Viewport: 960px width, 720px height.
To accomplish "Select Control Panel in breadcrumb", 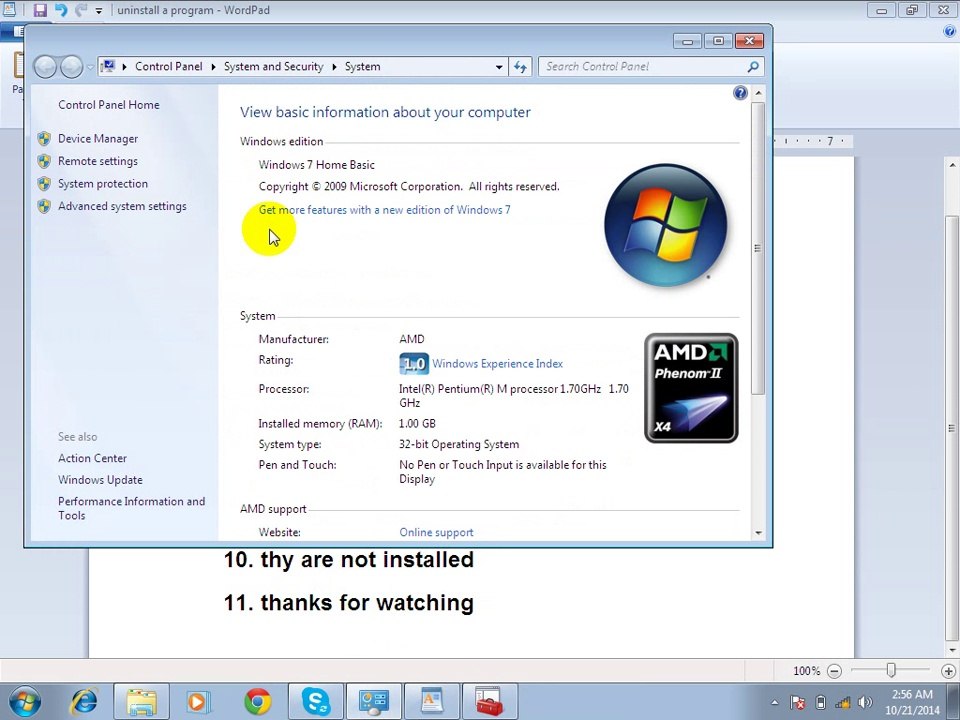I will click(168, 67).
